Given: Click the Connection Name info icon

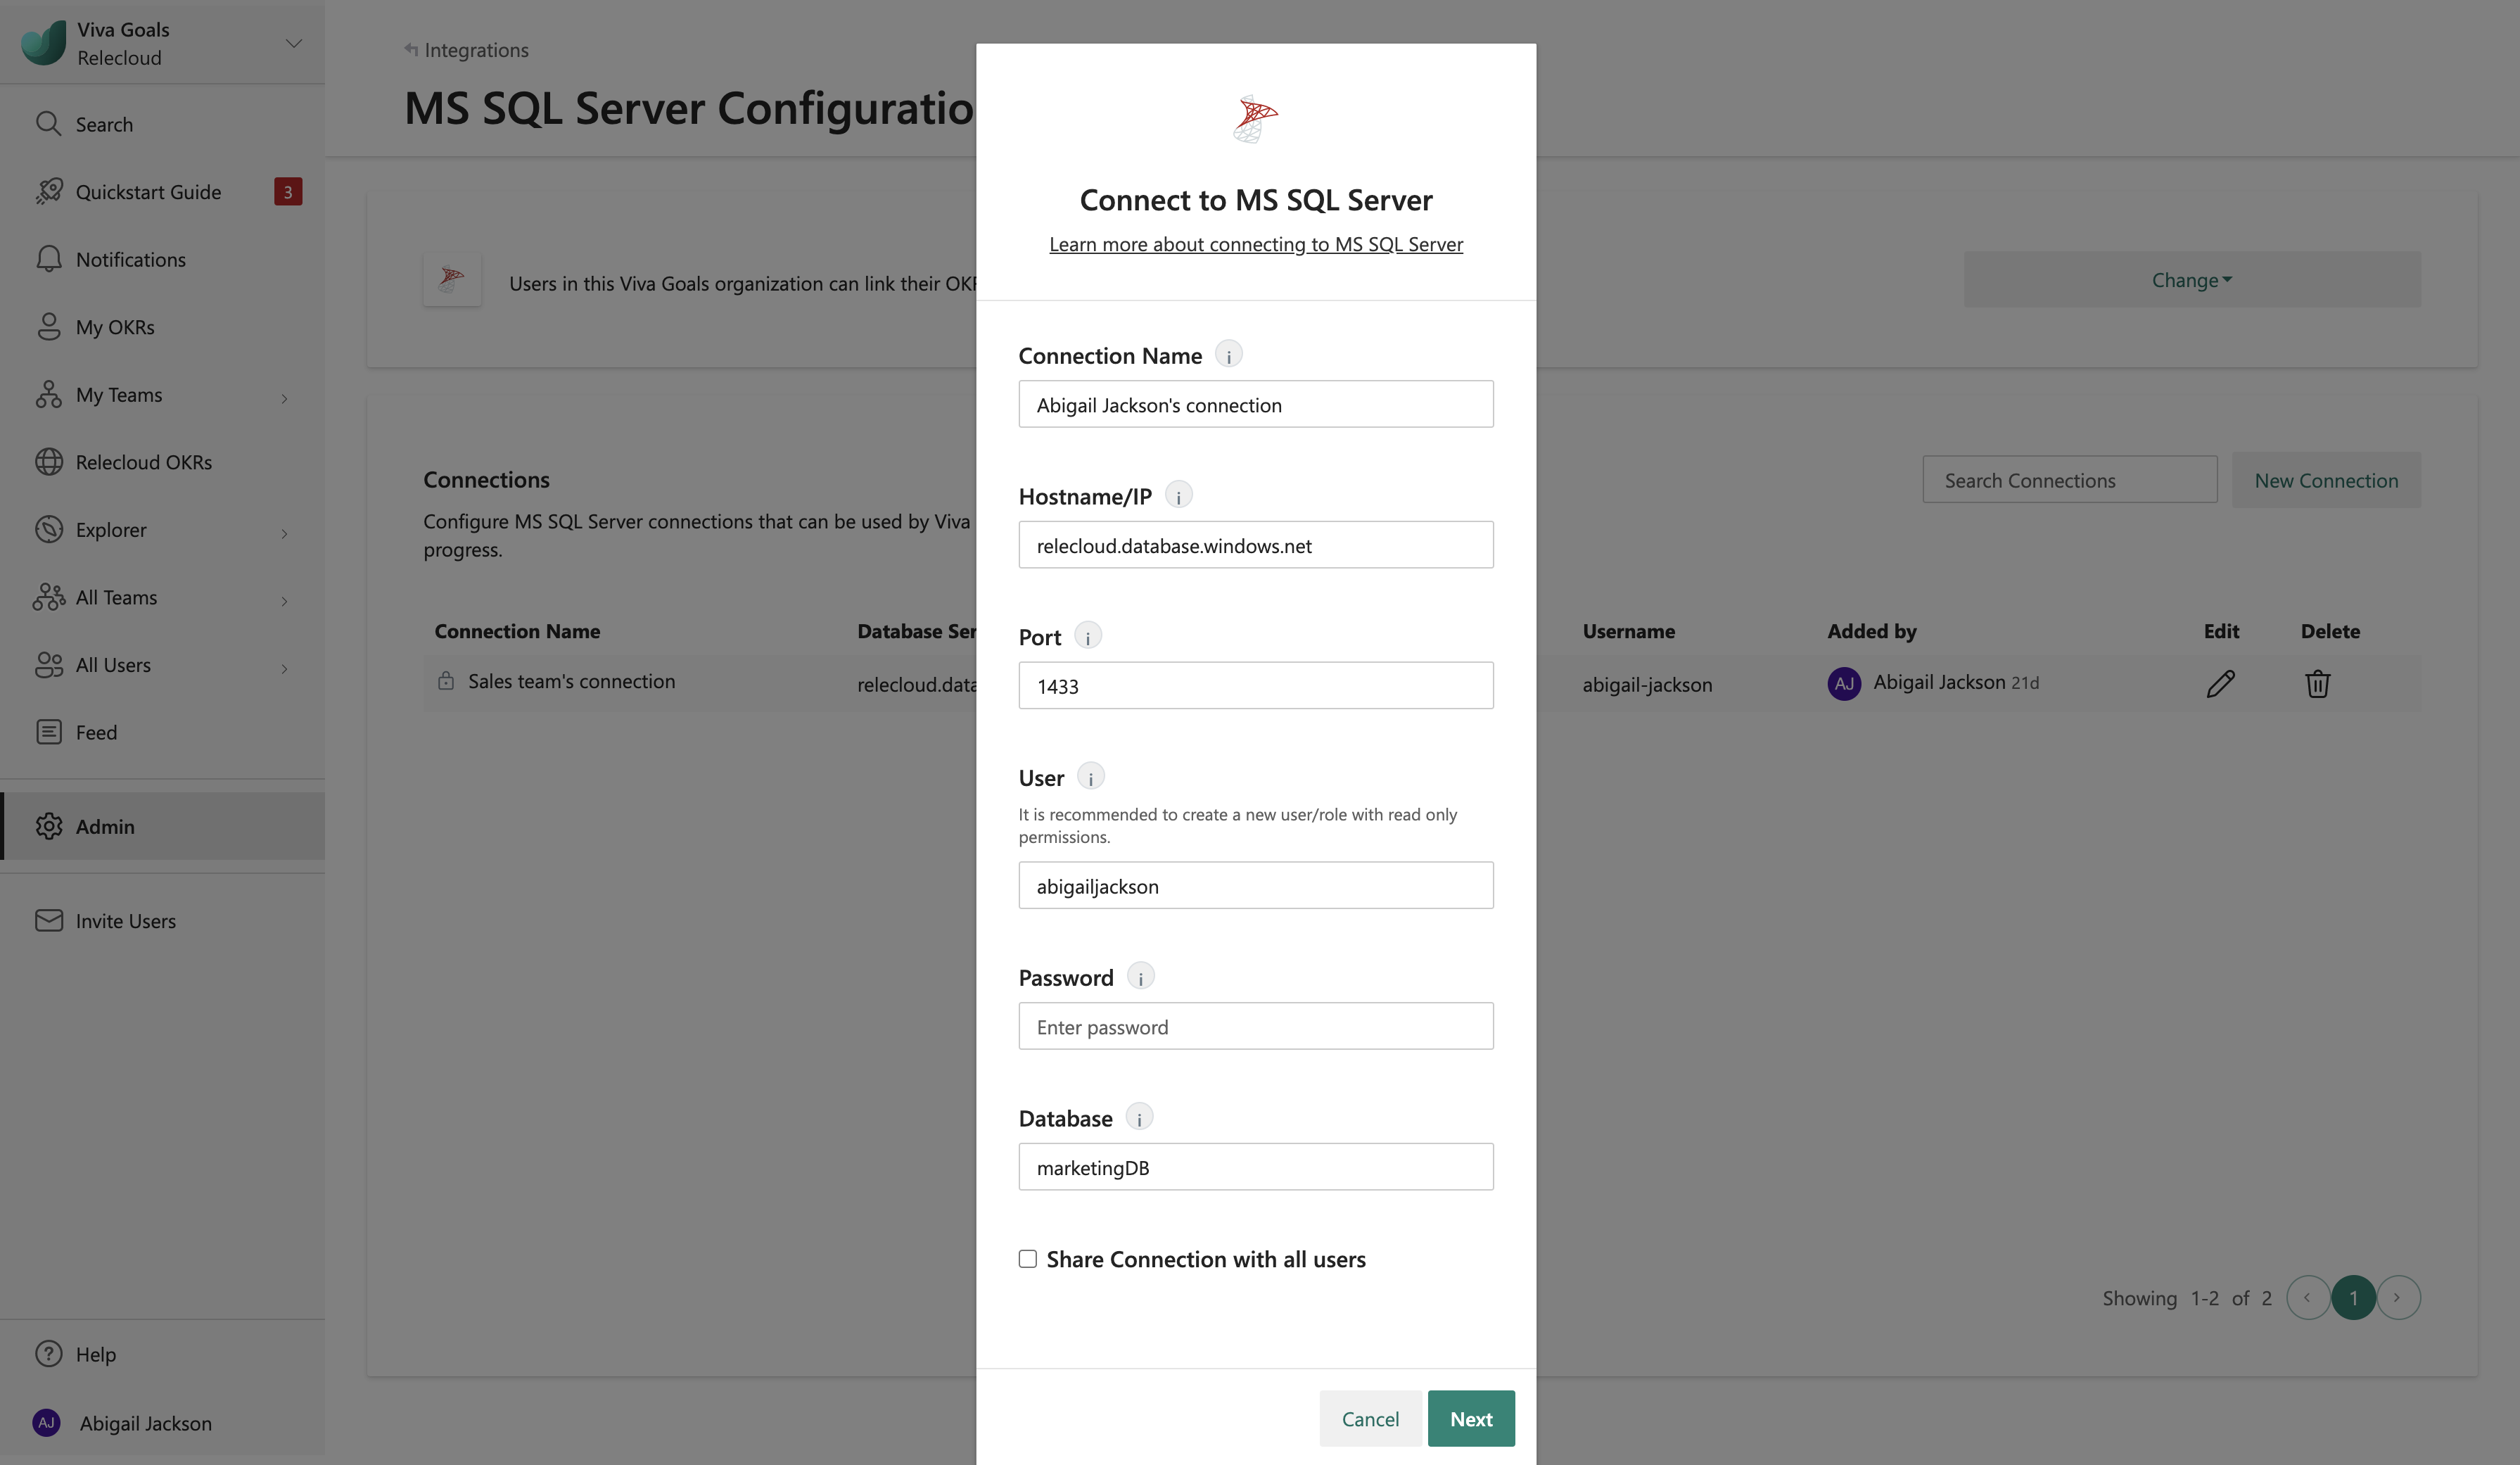Looking at the screenshot, I should (x=1228, y=355).
